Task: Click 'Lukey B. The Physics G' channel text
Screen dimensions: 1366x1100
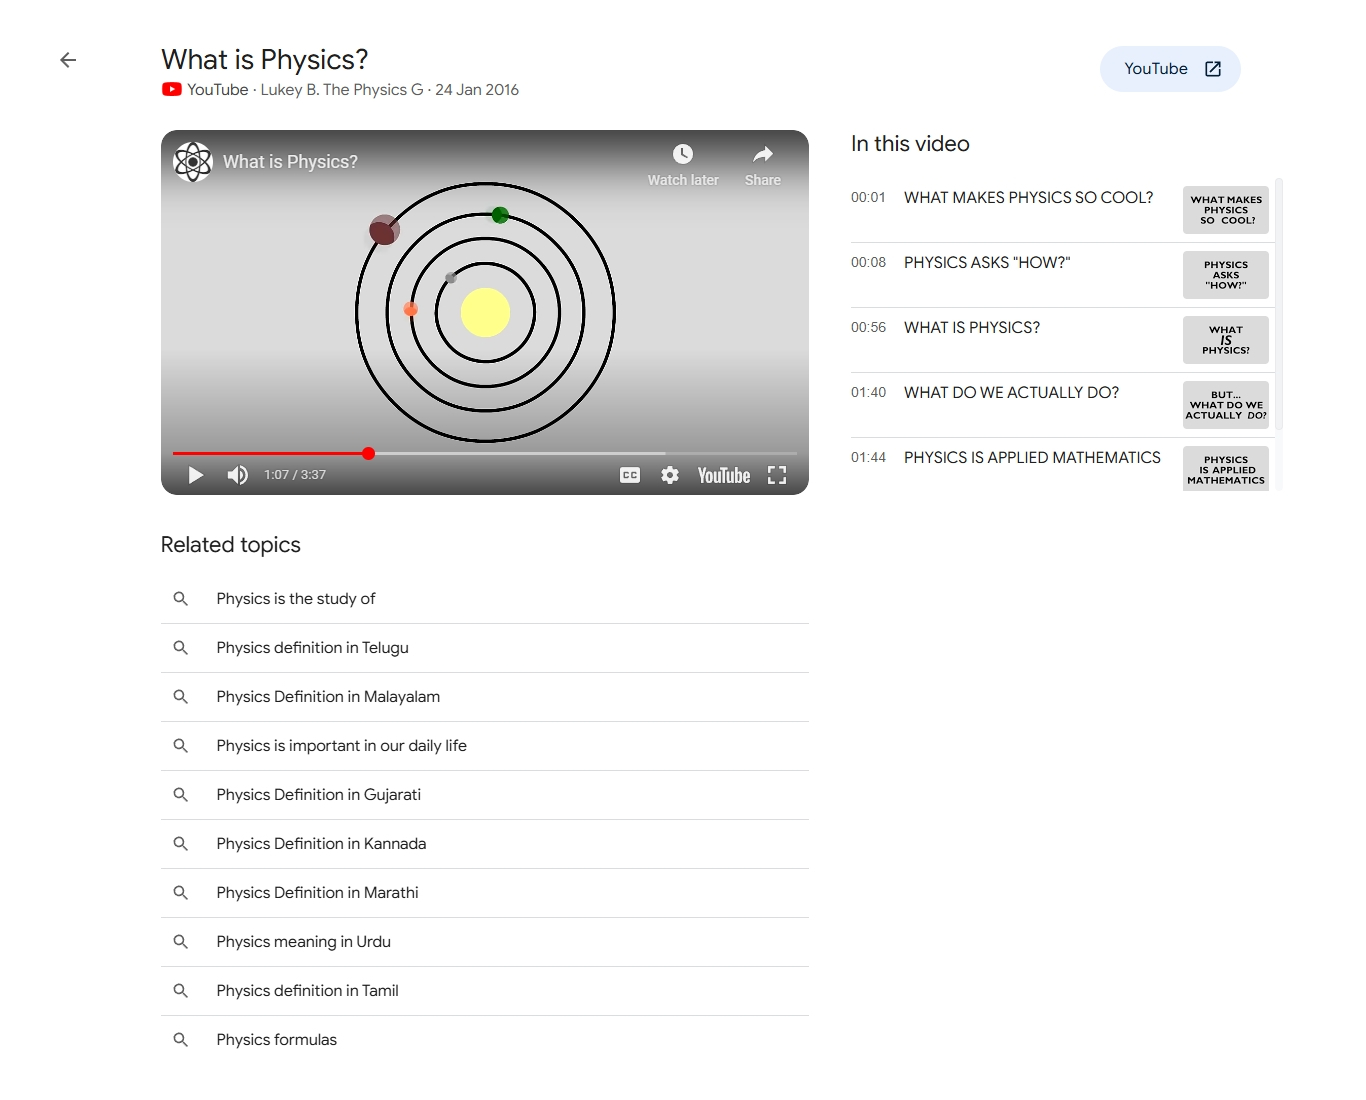Action: (x=342, y=90)
